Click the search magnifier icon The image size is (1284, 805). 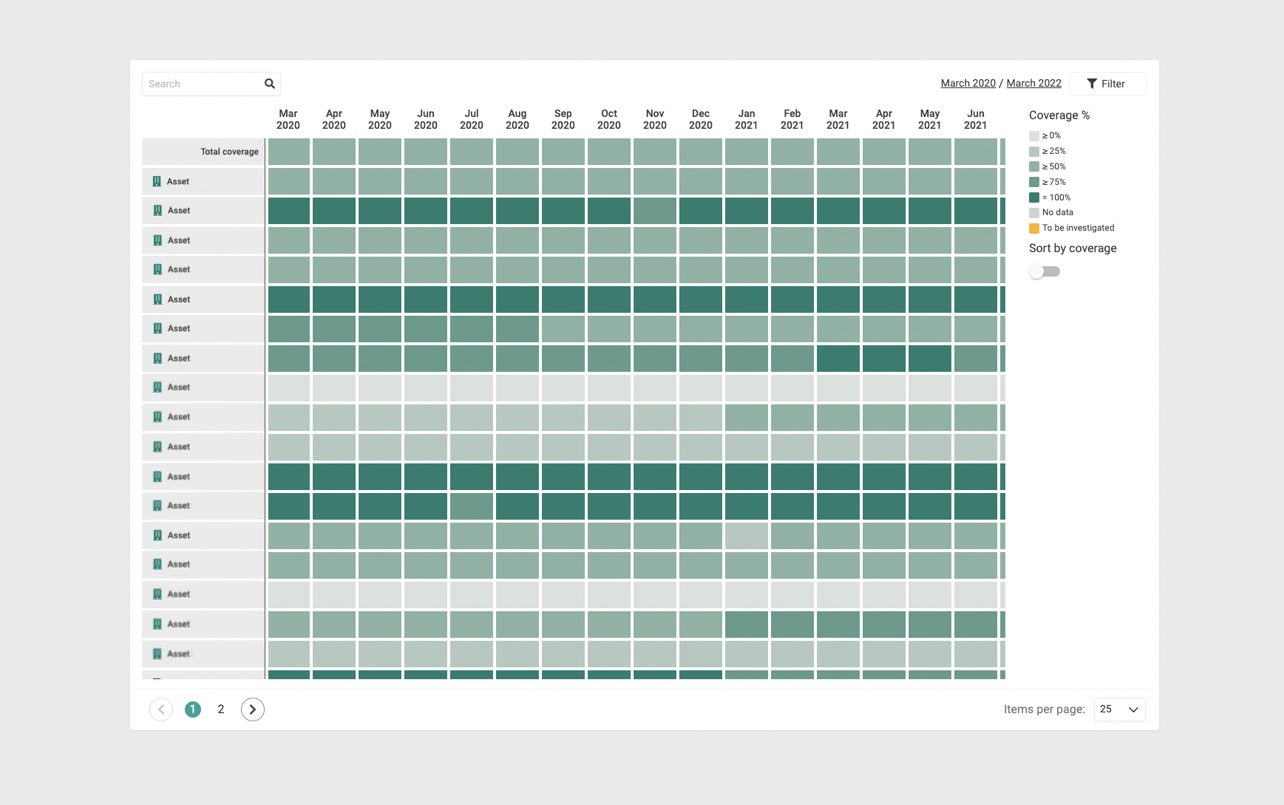(269, 84)
